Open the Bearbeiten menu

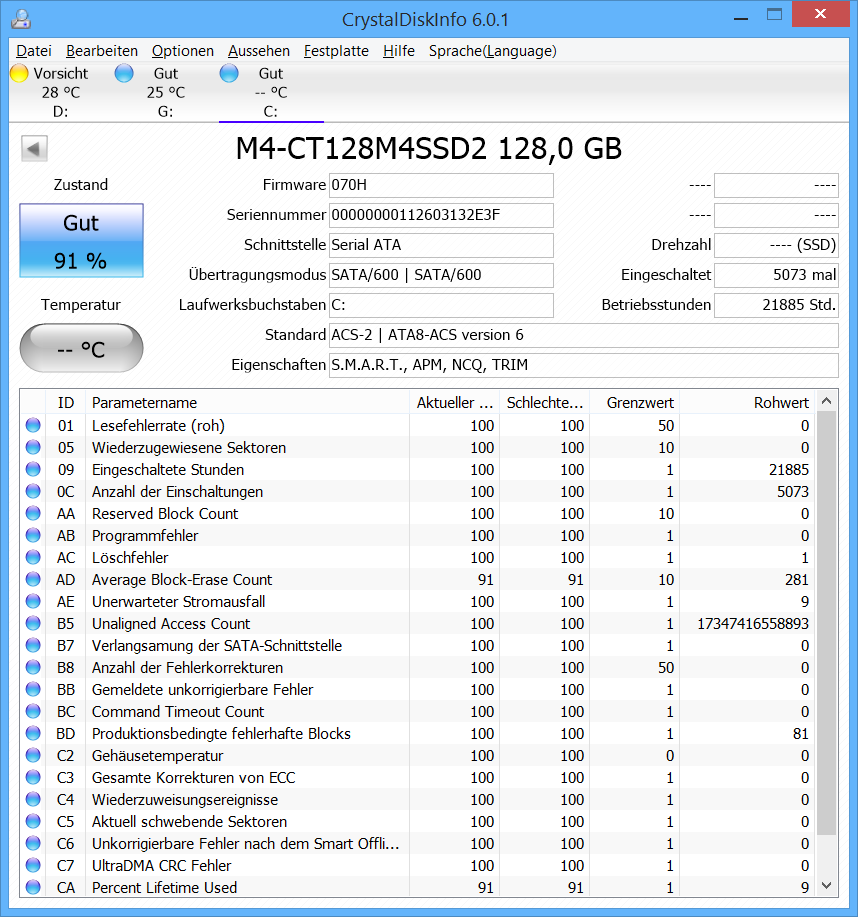pyautogui.click(x=102, y=51)
